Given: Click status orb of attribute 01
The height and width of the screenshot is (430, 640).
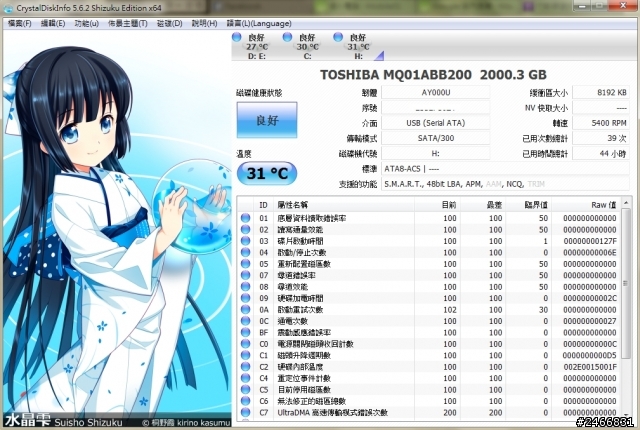Looking at the screenshot, I should [245, 218].
